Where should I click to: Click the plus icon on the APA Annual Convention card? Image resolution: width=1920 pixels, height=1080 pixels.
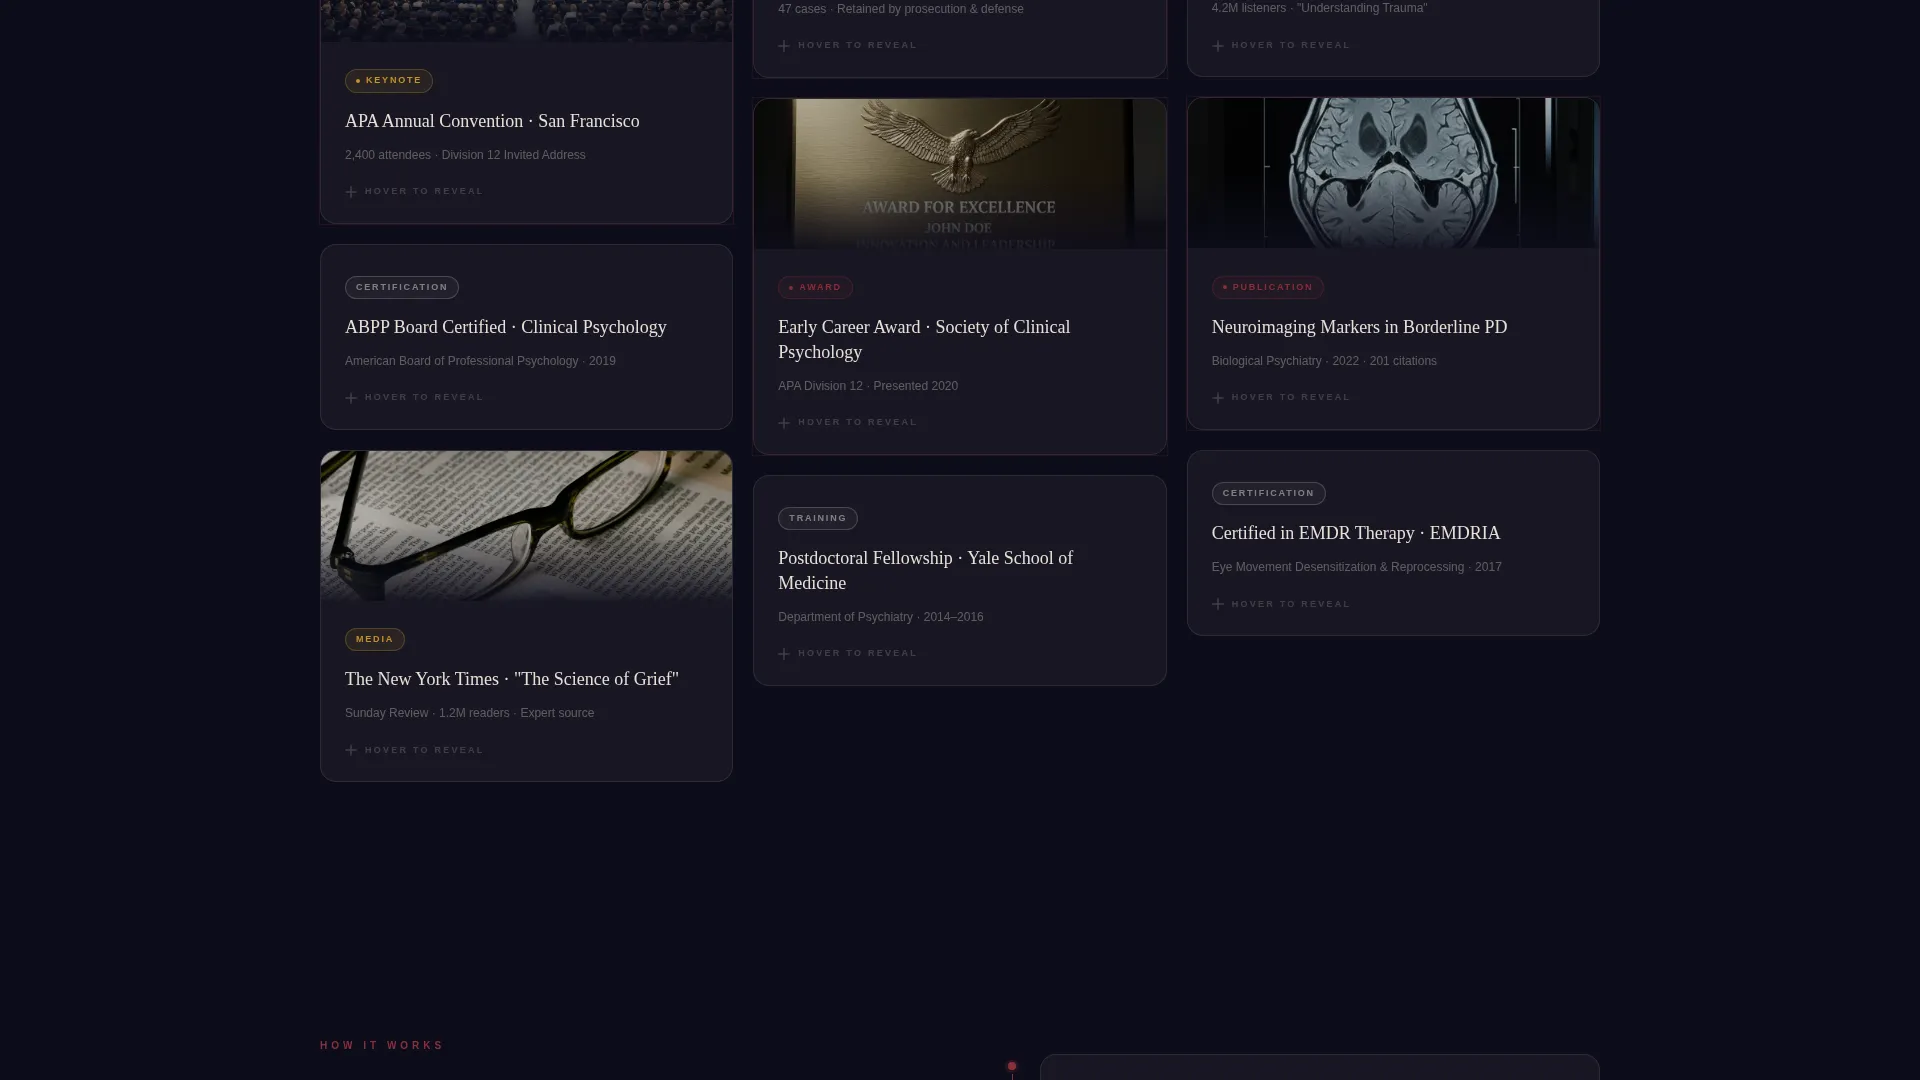(351, 192)
